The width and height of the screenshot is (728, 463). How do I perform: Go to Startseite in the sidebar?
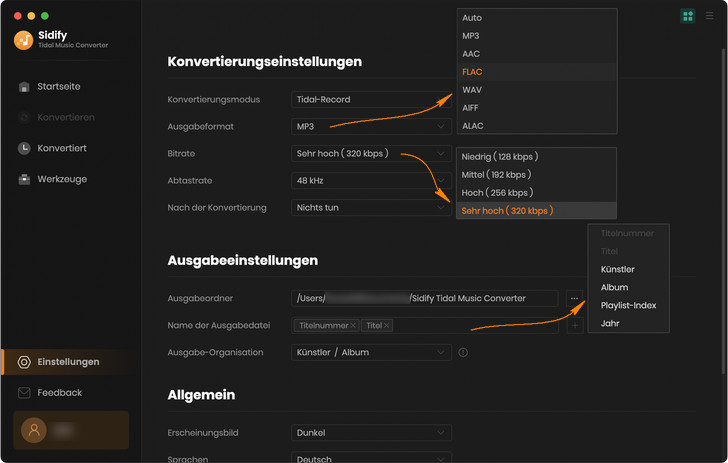click(x=58, y=87)
